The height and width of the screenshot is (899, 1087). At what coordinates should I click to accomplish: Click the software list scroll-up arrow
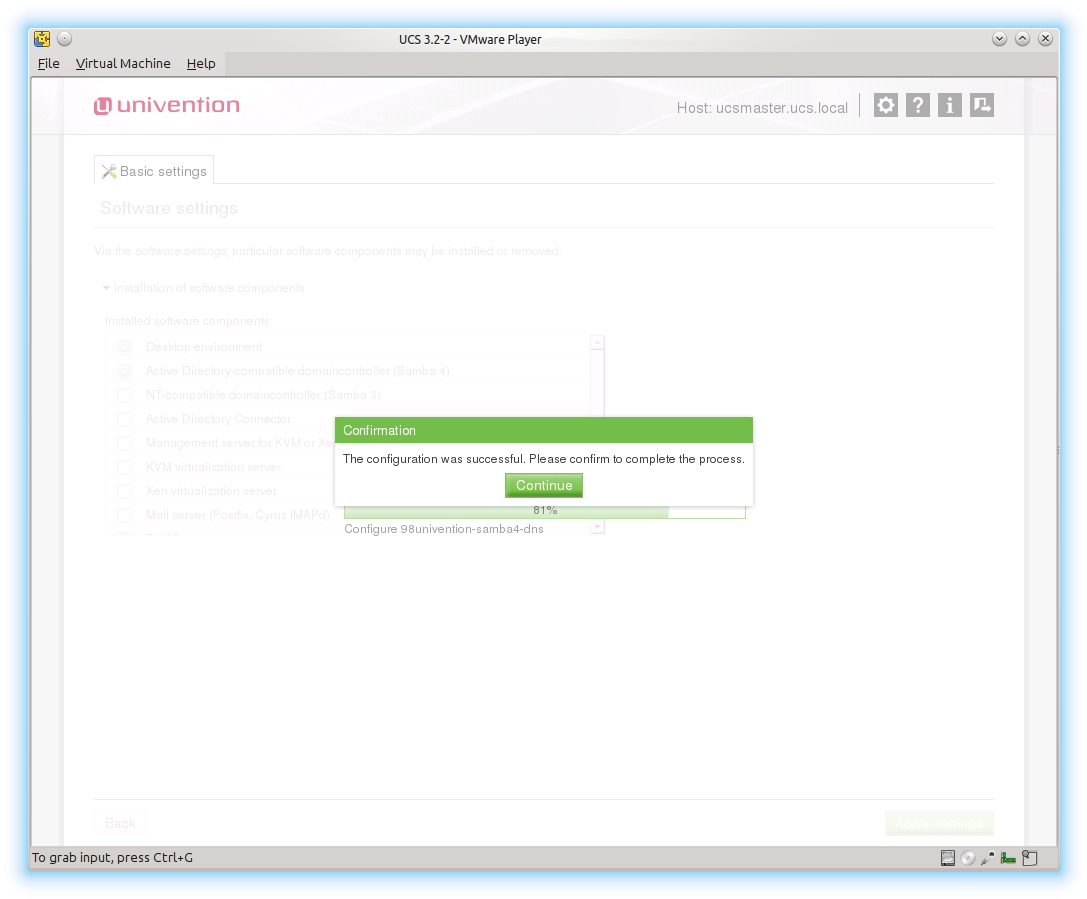(x=598, y=342)
